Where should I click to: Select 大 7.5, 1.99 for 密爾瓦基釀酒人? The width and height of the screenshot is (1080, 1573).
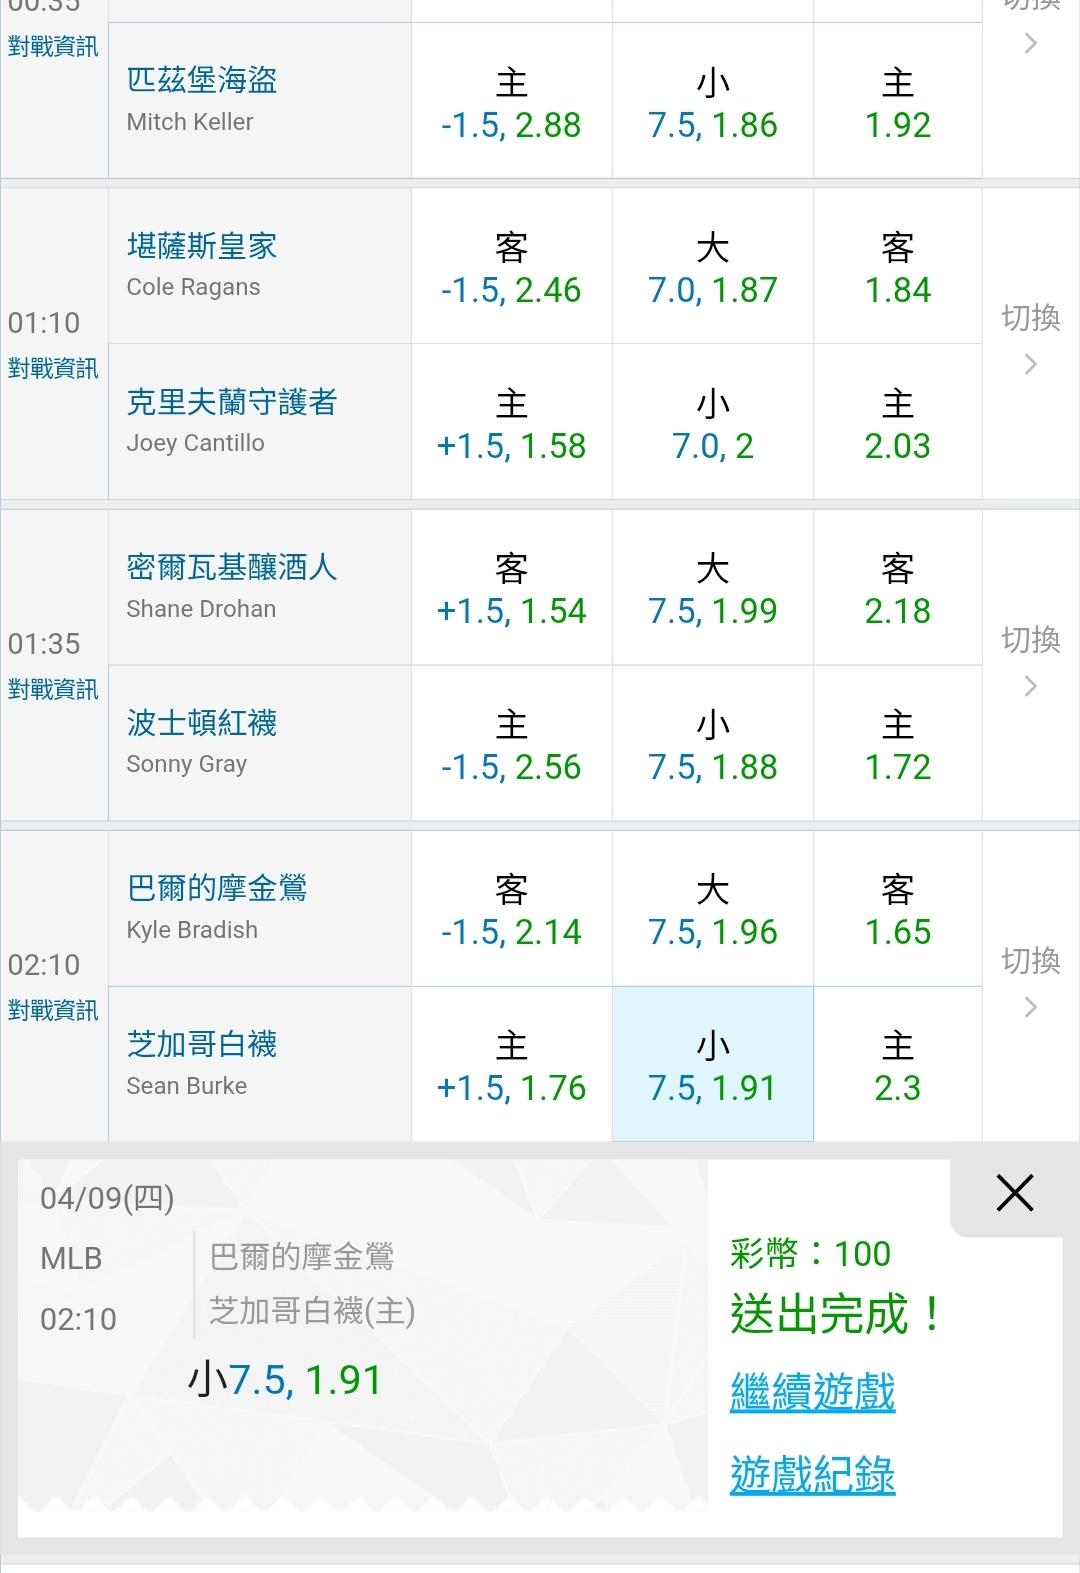[712, 588]
